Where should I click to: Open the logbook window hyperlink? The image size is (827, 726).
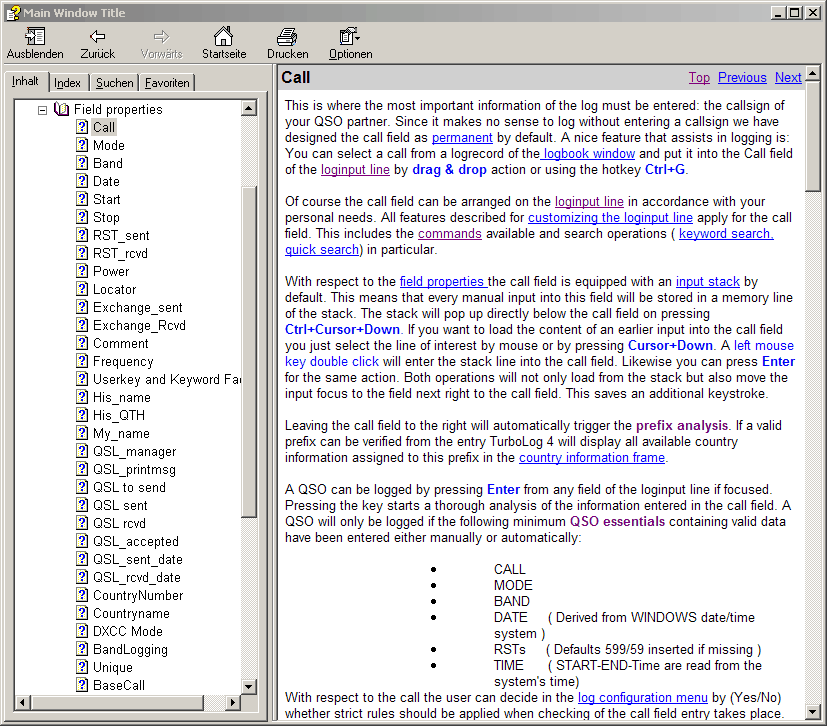coord(588,153)
